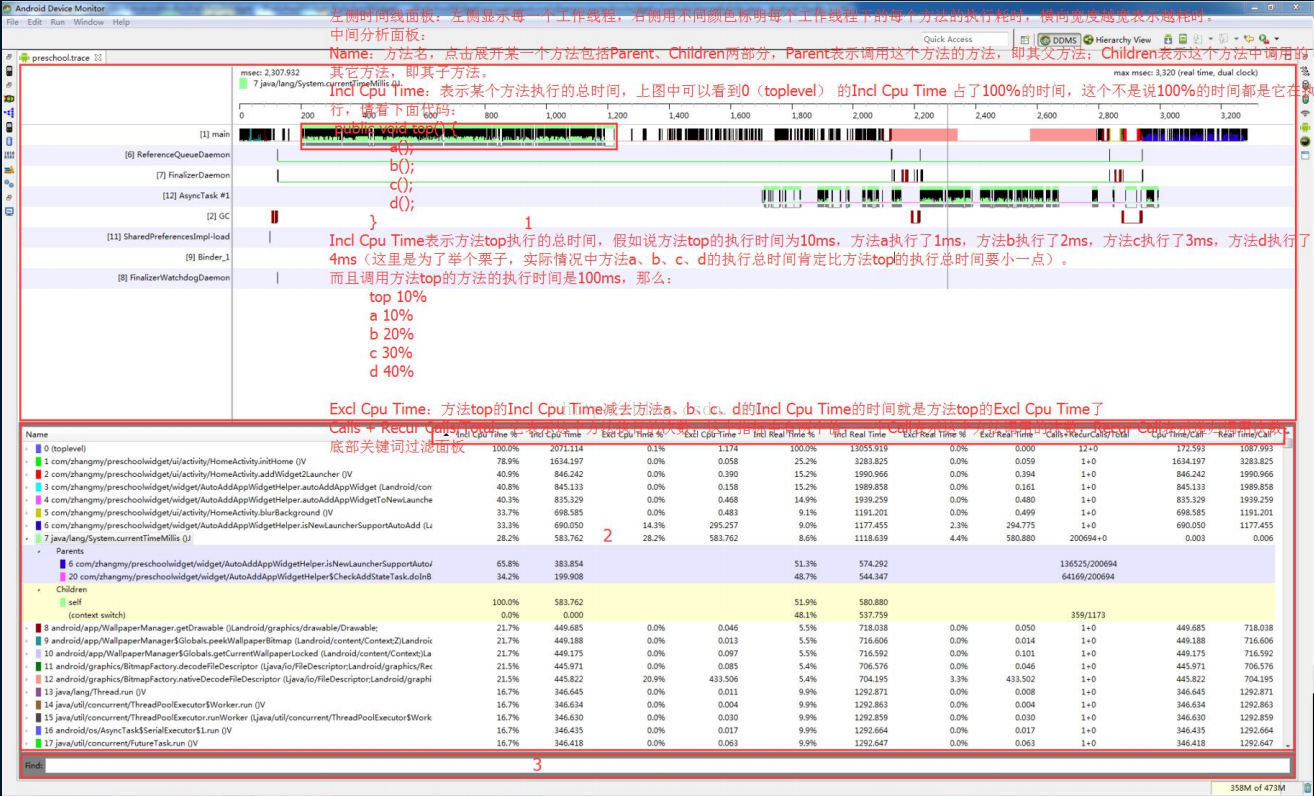Click the blue cylinder icon in left sidebar
Image resolution: width=1314 pixels, height=796 pixels.
click(9, 141)
